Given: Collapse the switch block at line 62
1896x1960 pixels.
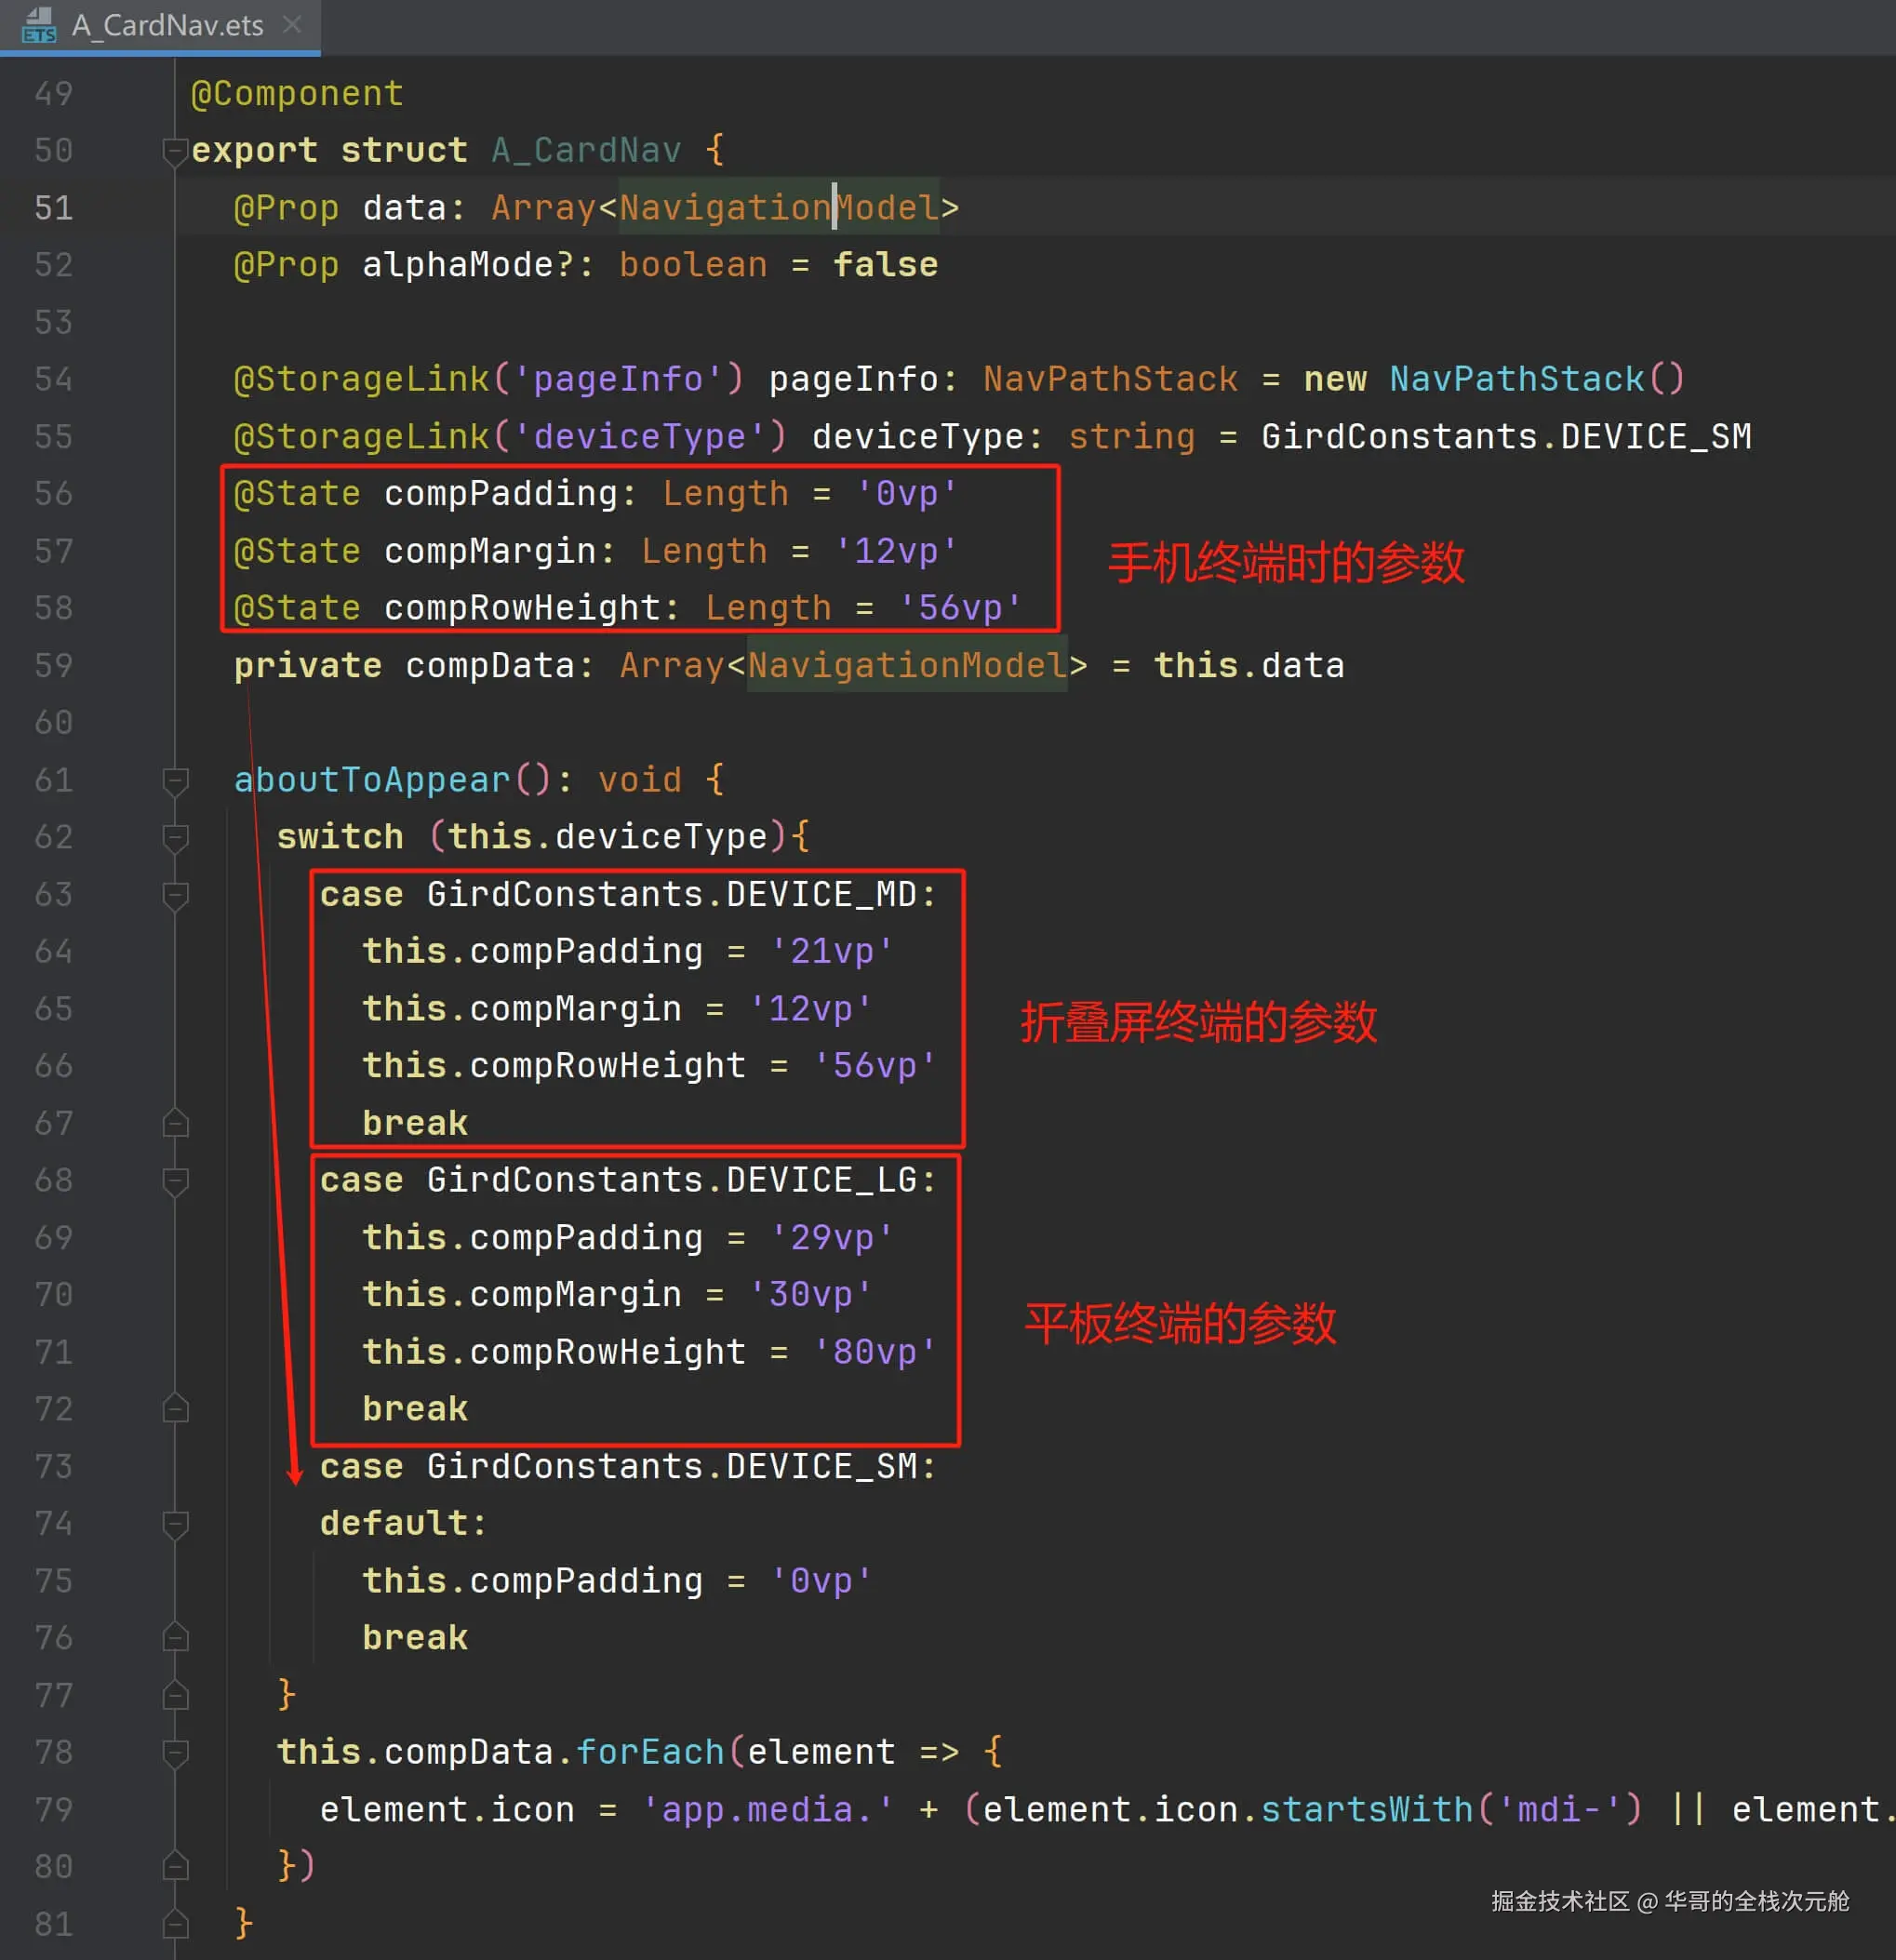Looking at the screenshot, I should coord(175,837).
